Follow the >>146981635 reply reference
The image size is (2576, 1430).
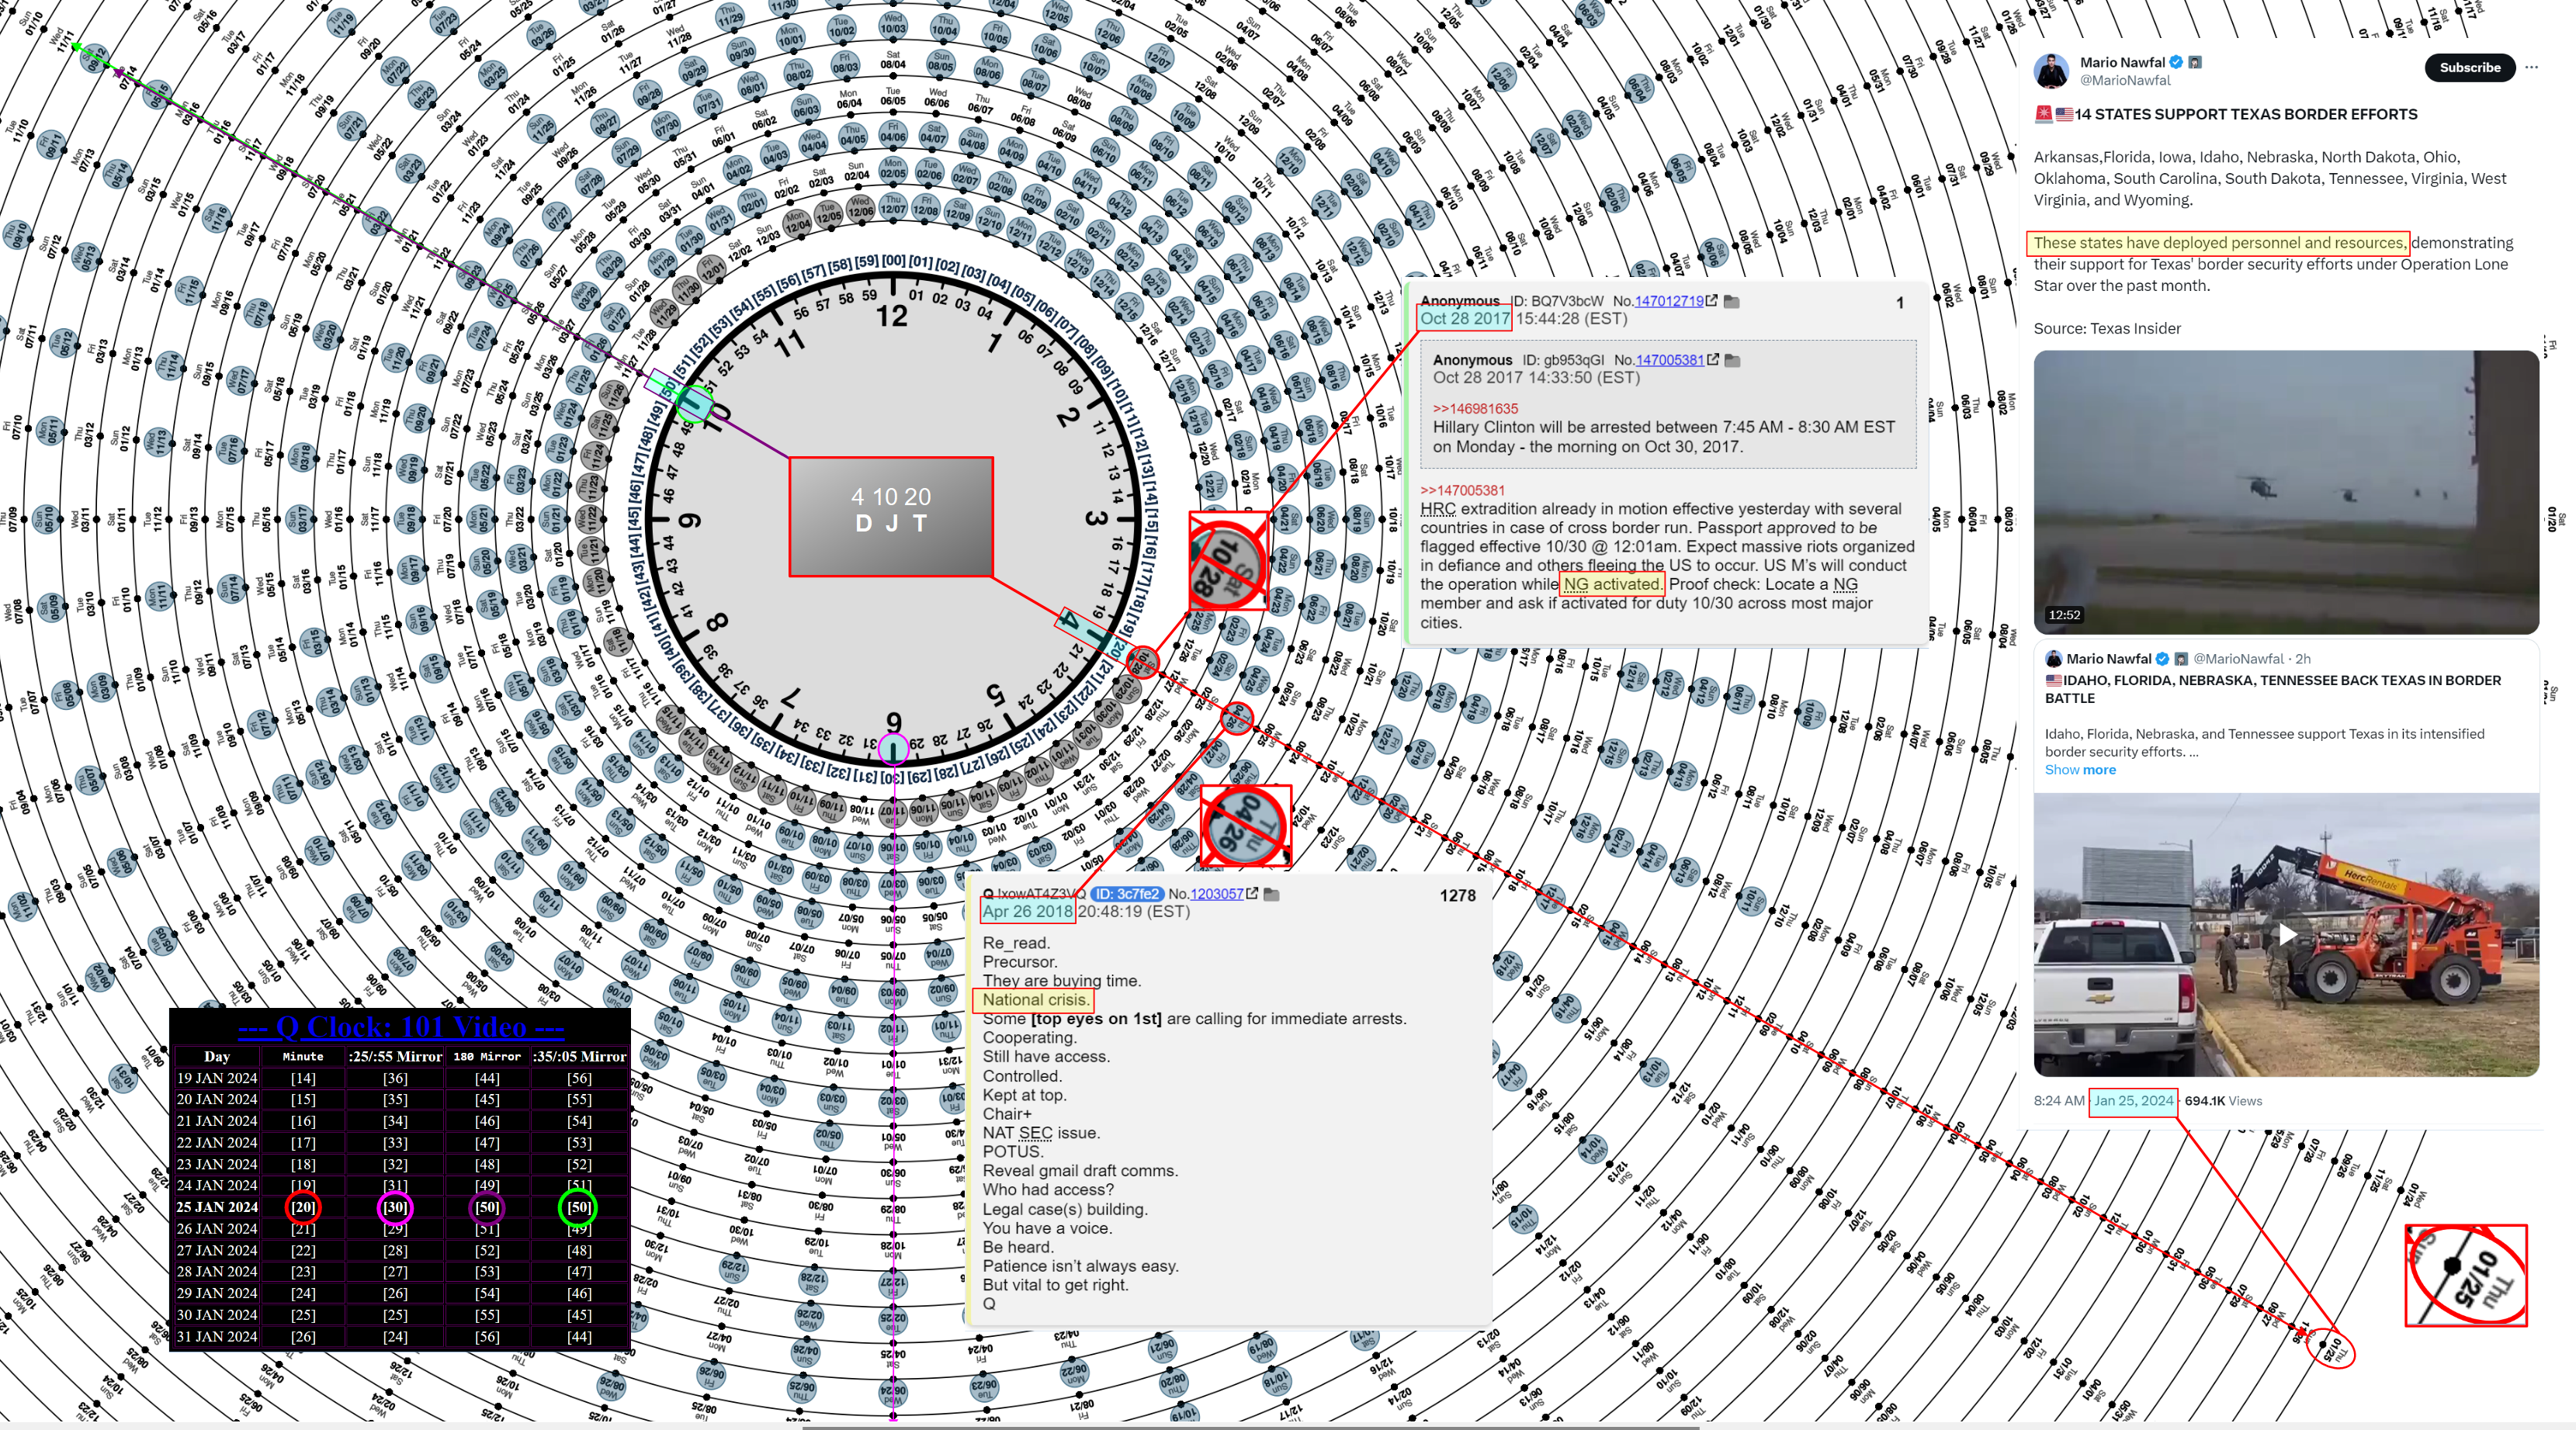[1475, 408]
